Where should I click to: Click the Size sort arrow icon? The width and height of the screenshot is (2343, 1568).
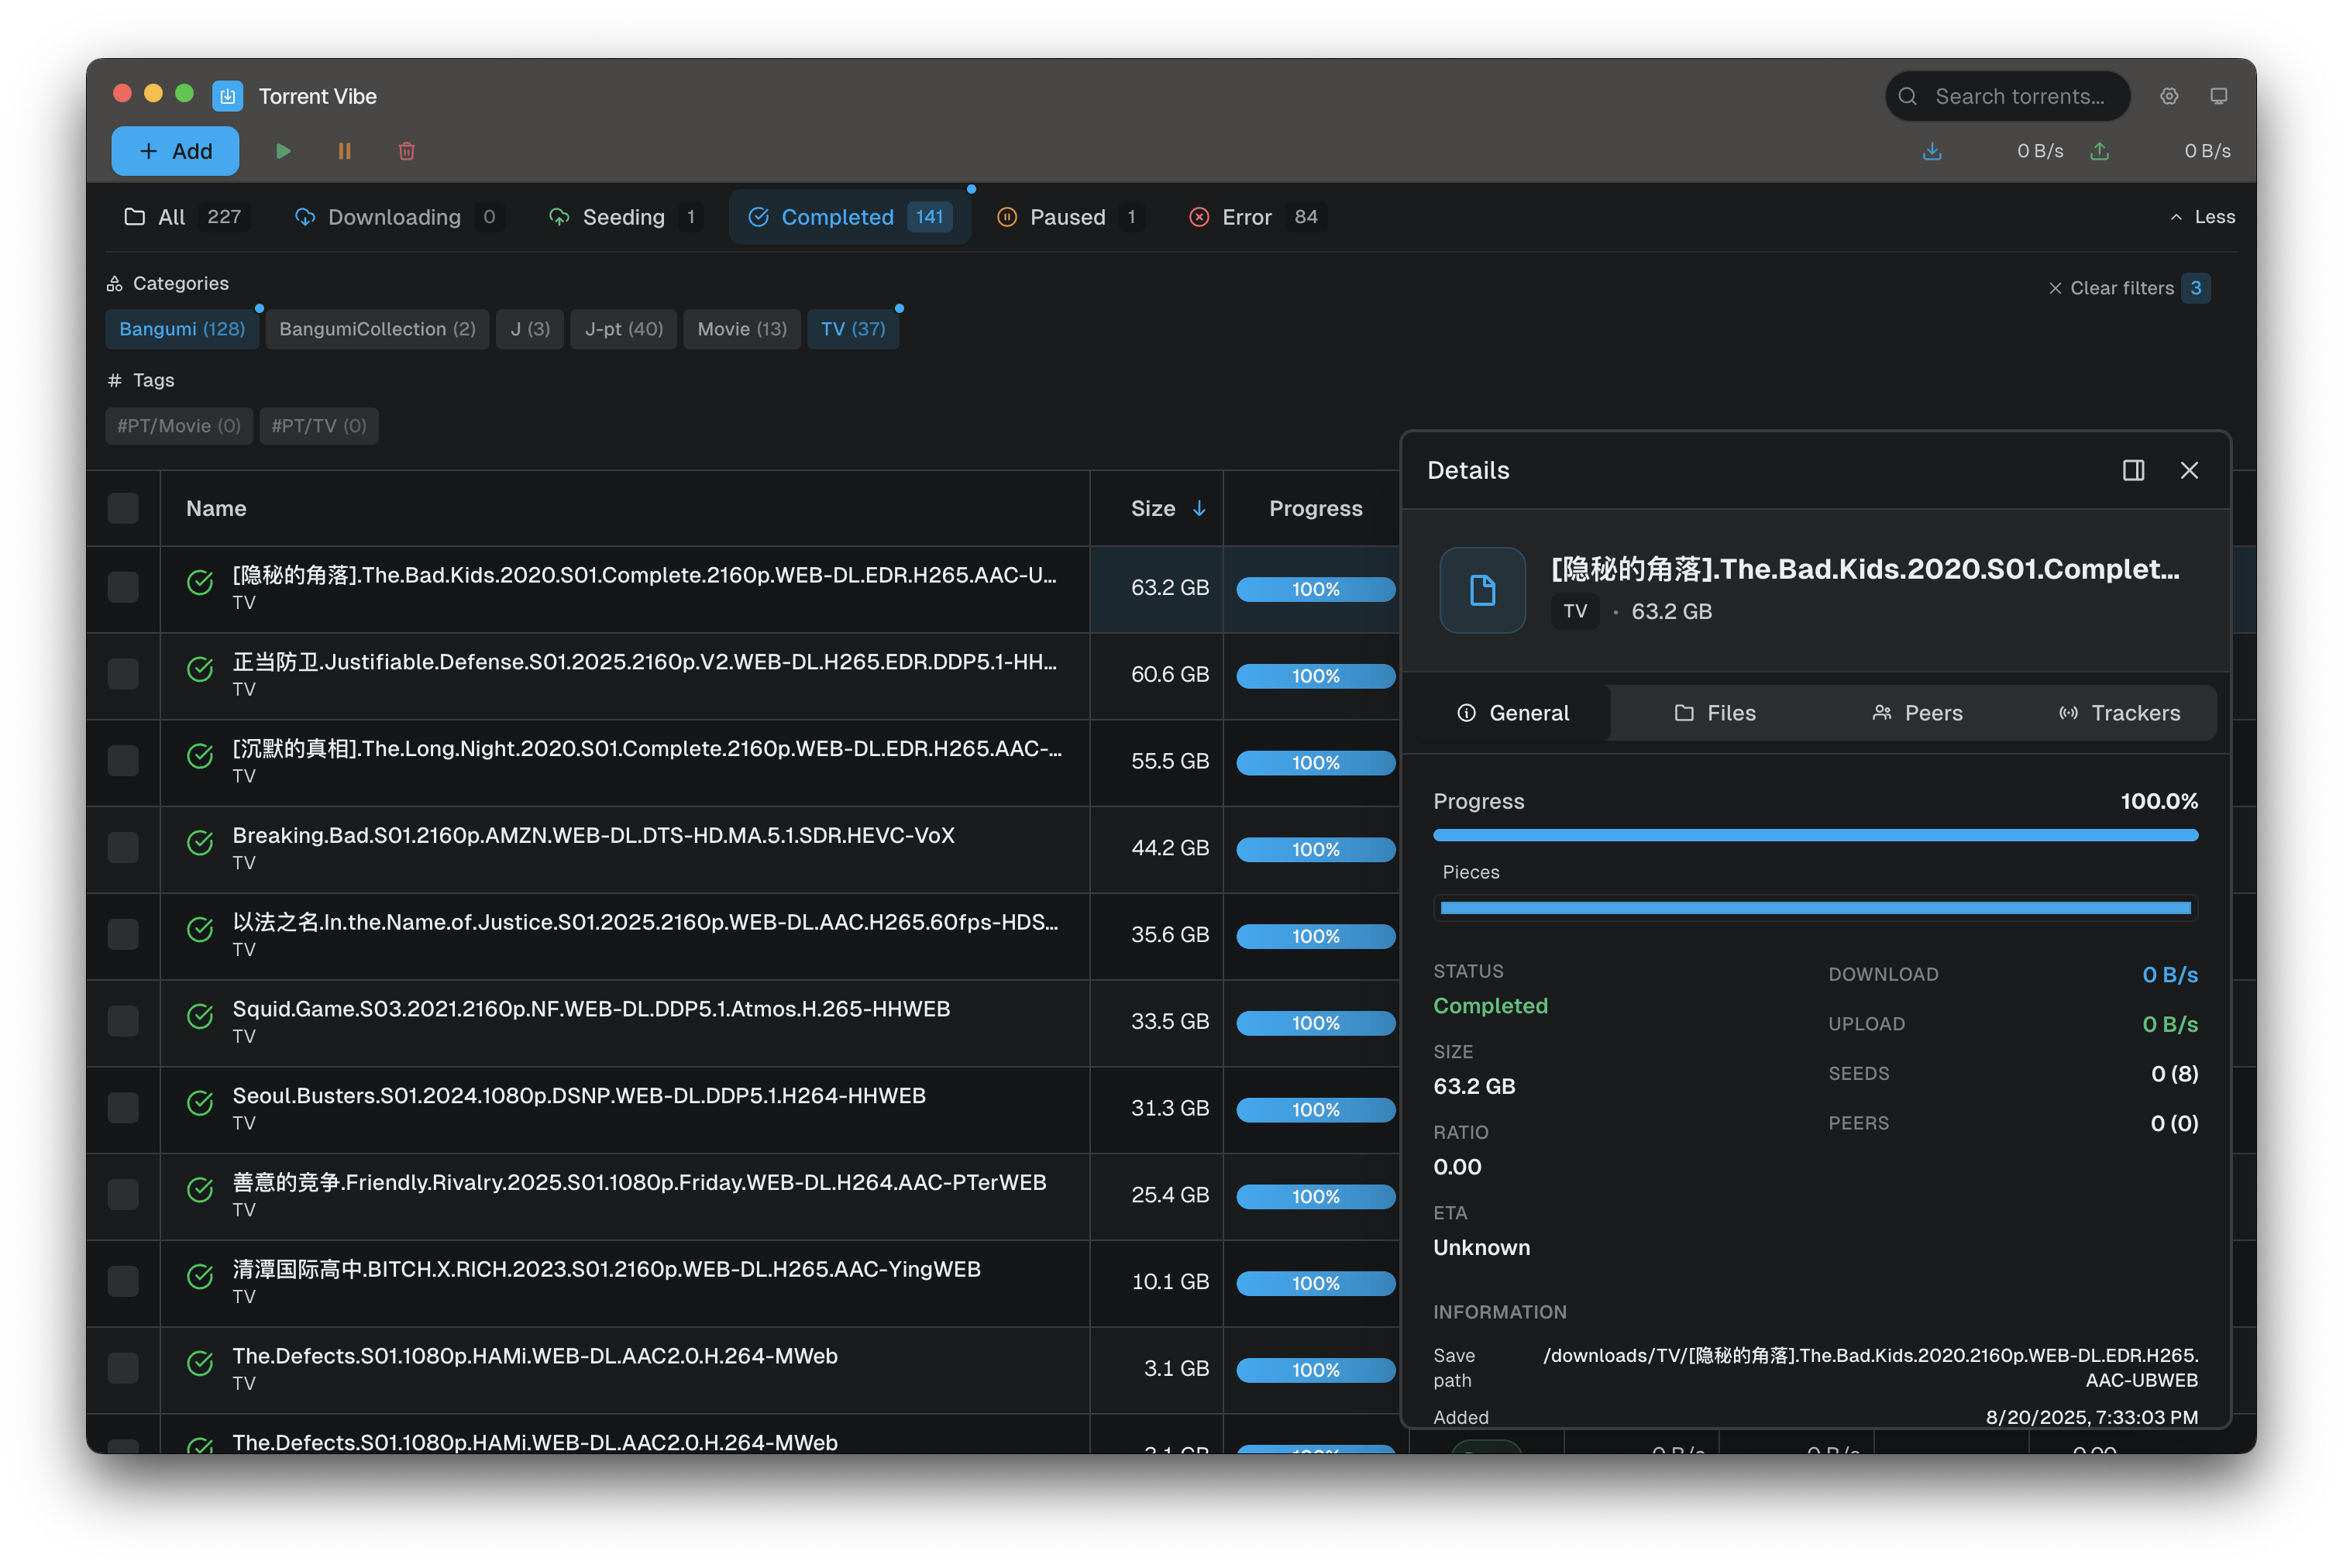[1199, 509]
